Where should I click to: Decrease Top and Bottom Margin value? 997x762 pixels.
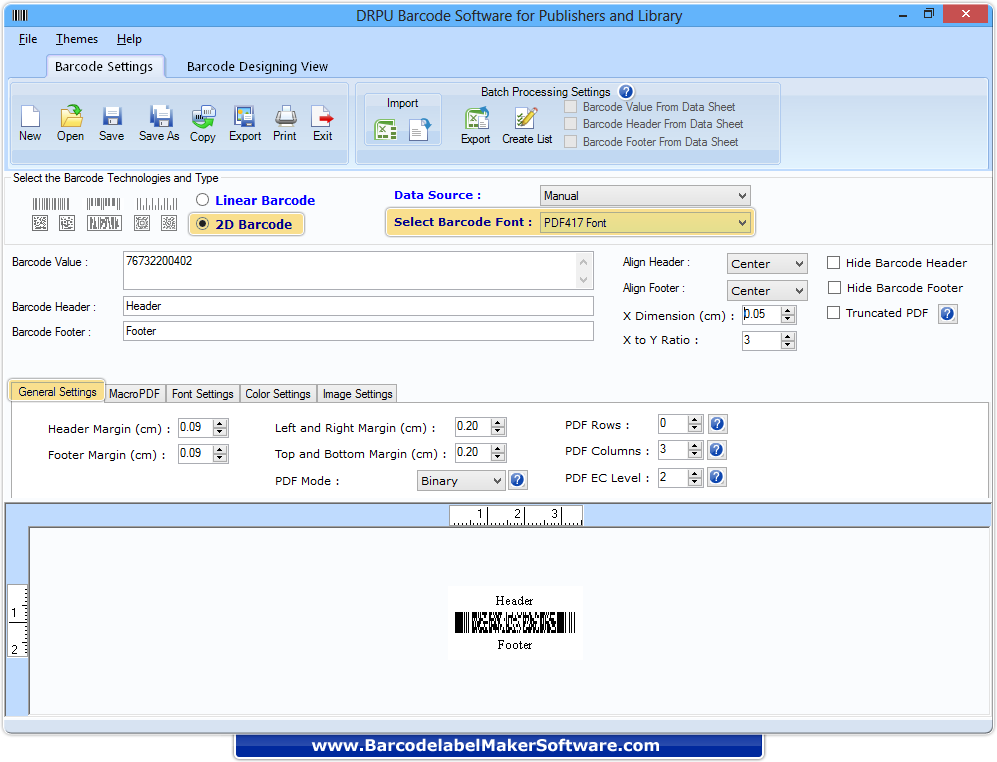498,457
